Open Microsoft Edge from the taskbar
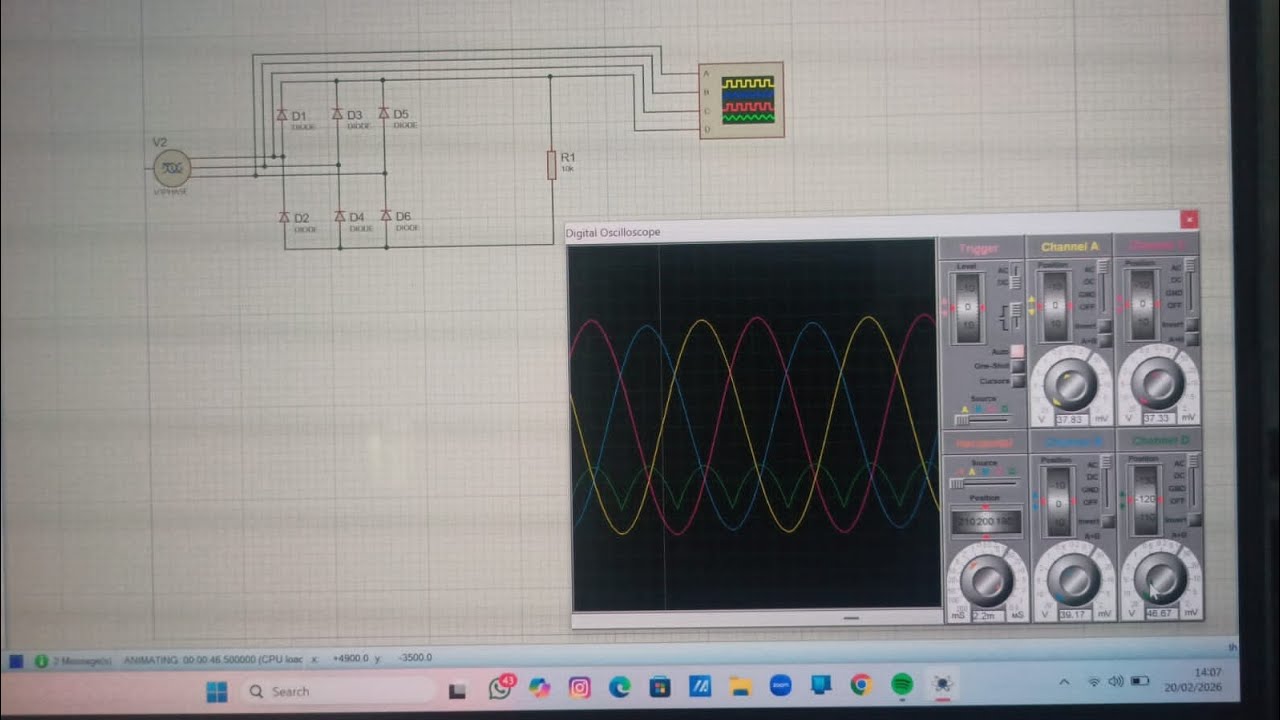 pos(619,687)
